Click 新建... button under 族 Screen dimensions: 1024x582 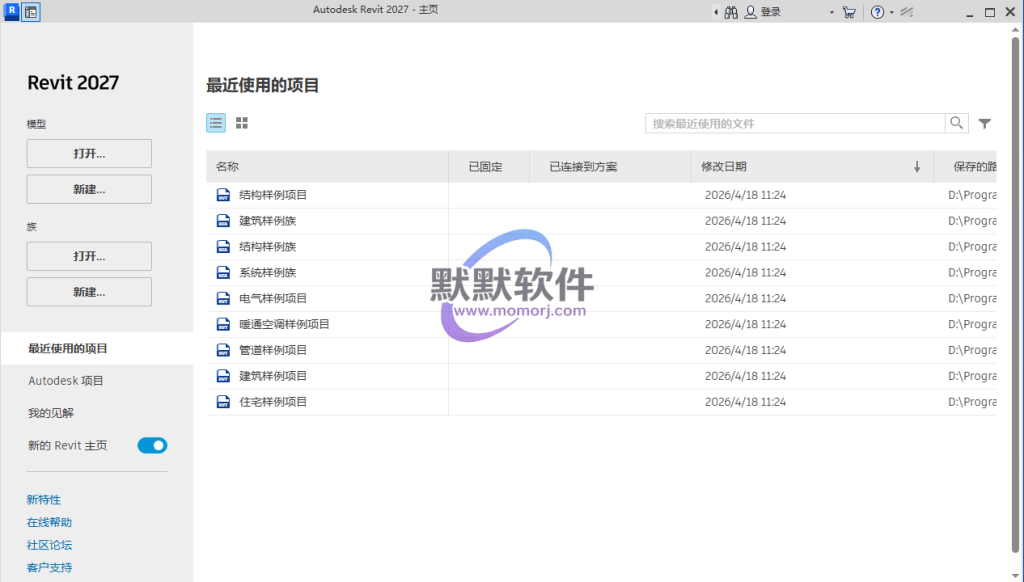pyautogui.click(x=89, y=292)
